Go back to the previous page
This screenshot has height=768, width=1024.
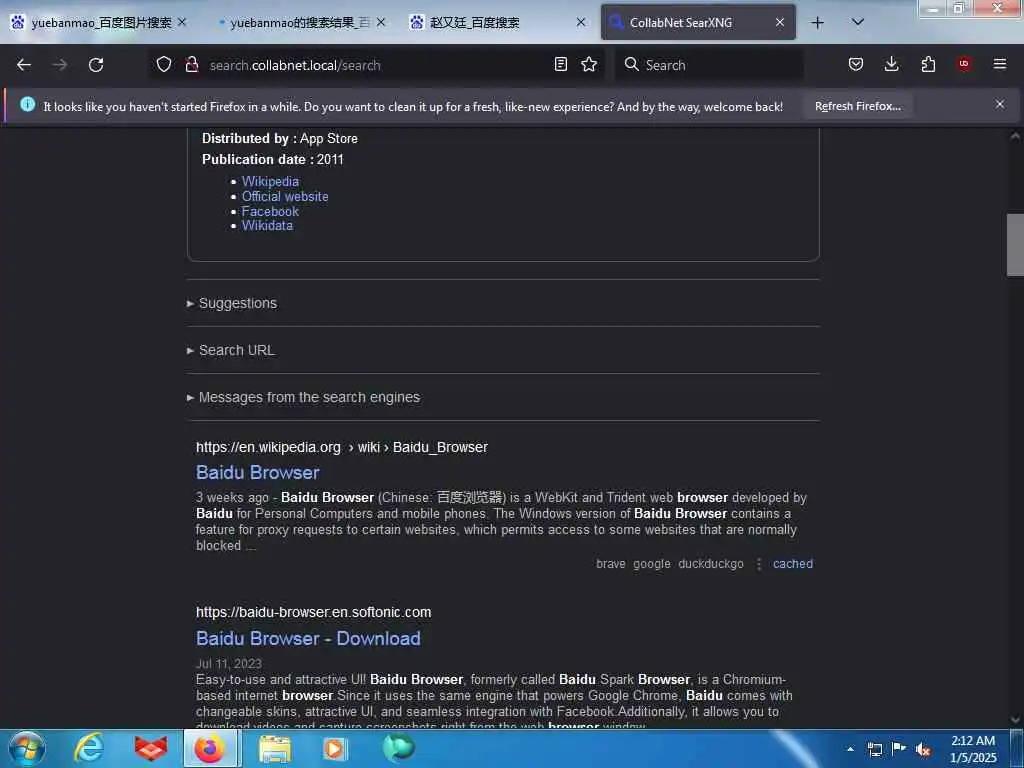24,65
